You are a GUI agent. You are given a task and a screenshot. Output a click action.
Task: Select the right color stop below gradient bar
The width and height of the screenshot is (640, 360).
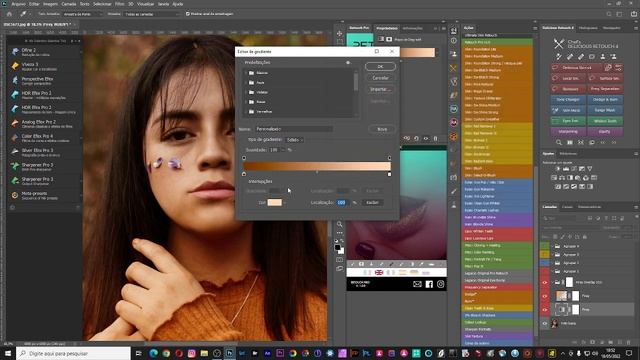[x=389, y=174]
